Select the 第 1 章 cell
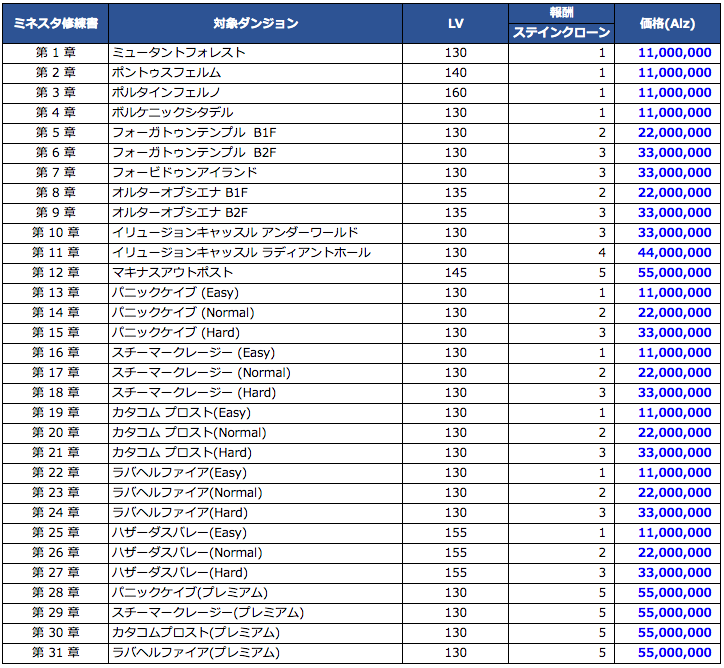The width and height of the screenshot is (724, 668). [x=55, y=53]
